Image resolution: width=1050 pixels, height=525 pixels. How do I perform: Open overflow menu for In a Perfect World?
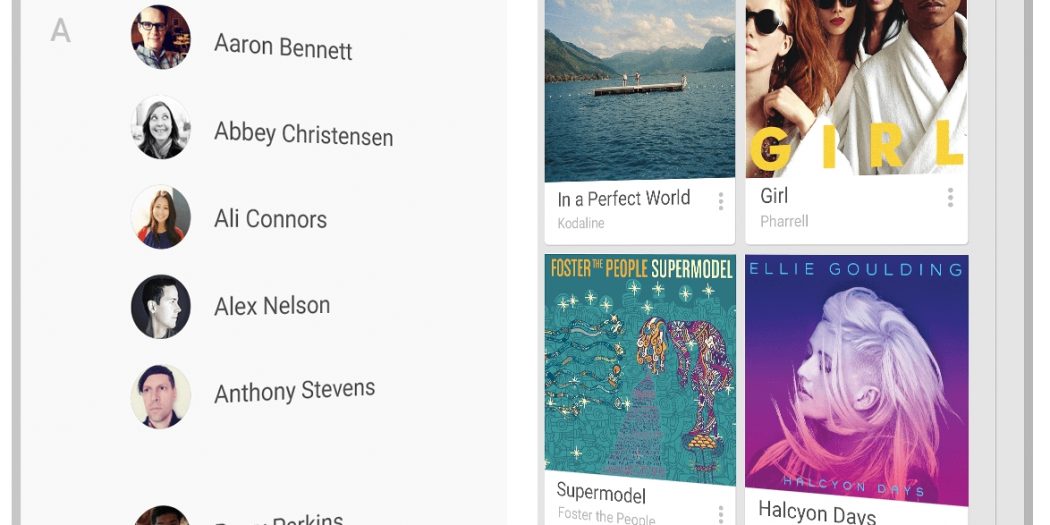point(721,201)
